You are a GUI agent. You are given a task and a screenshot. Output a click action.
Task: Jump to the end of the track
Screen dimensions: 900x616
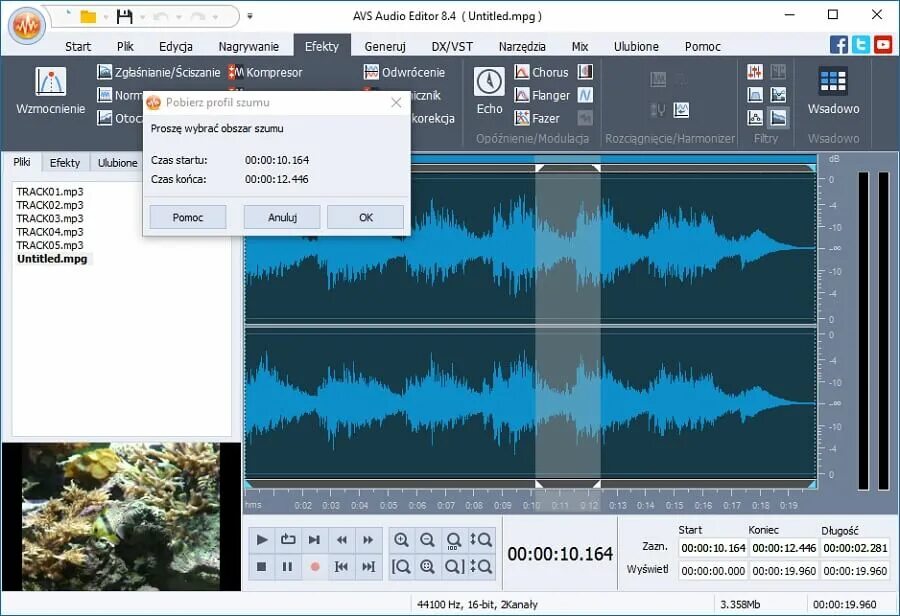point(368,567)
